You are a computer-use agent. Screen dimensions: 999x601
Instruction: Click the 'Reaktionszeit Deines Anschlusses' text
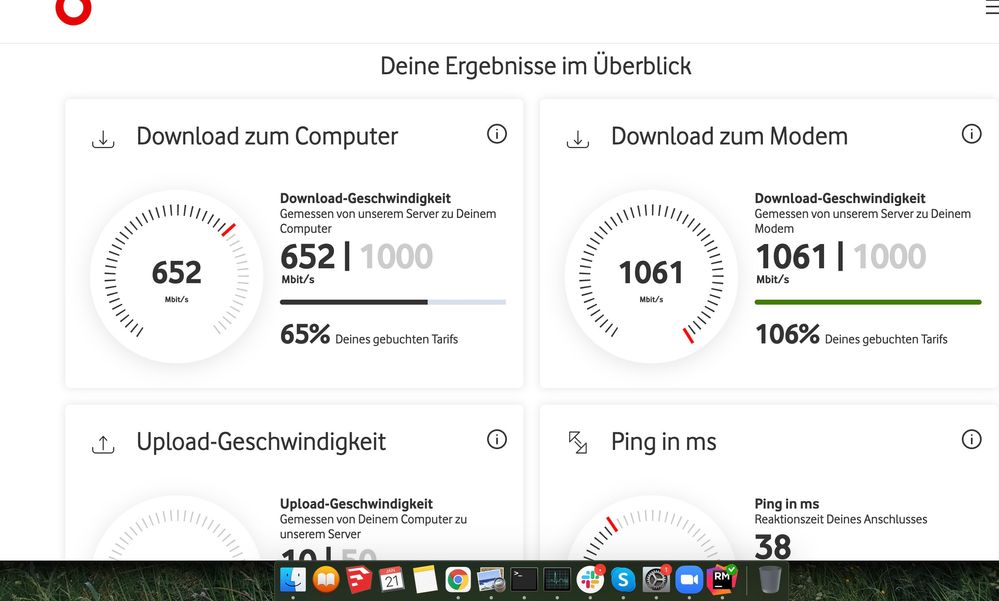pyautogui.click(x=841, y=519)
